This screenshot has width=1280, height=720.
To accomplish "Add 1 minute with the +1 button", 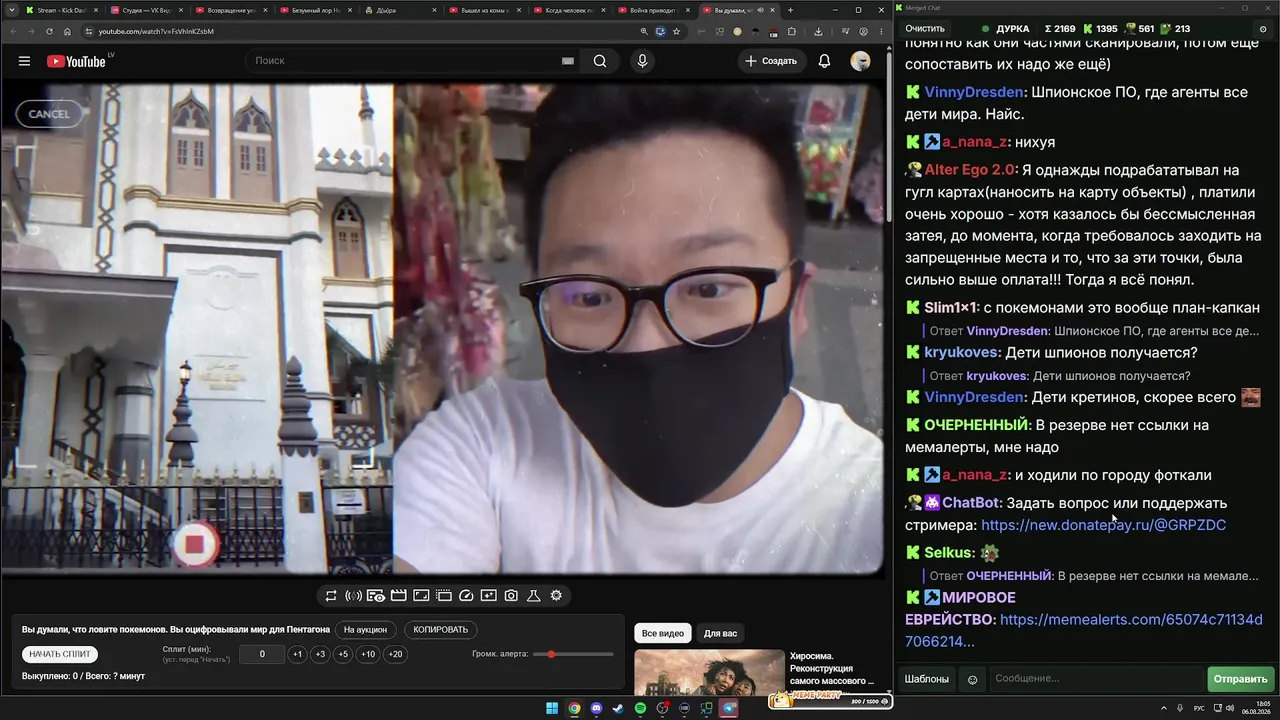I will click(x=297, y=654).
